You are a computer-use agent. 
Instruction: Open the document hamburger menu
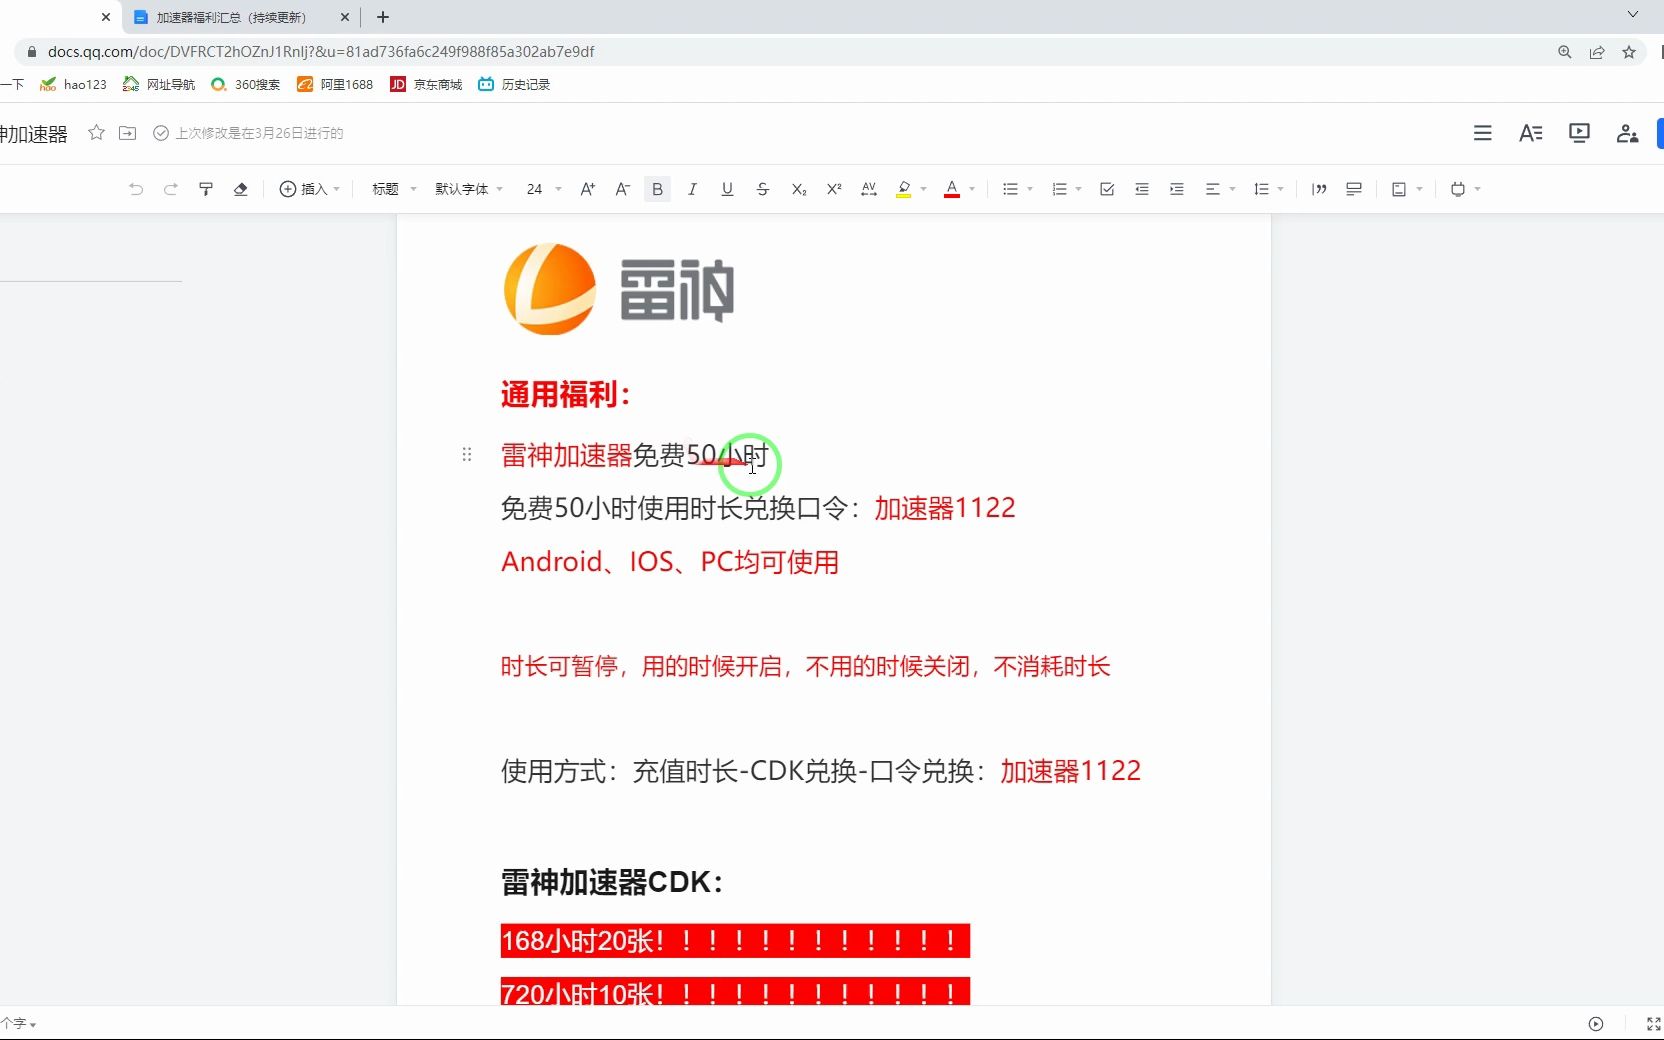click(1482, 133)
